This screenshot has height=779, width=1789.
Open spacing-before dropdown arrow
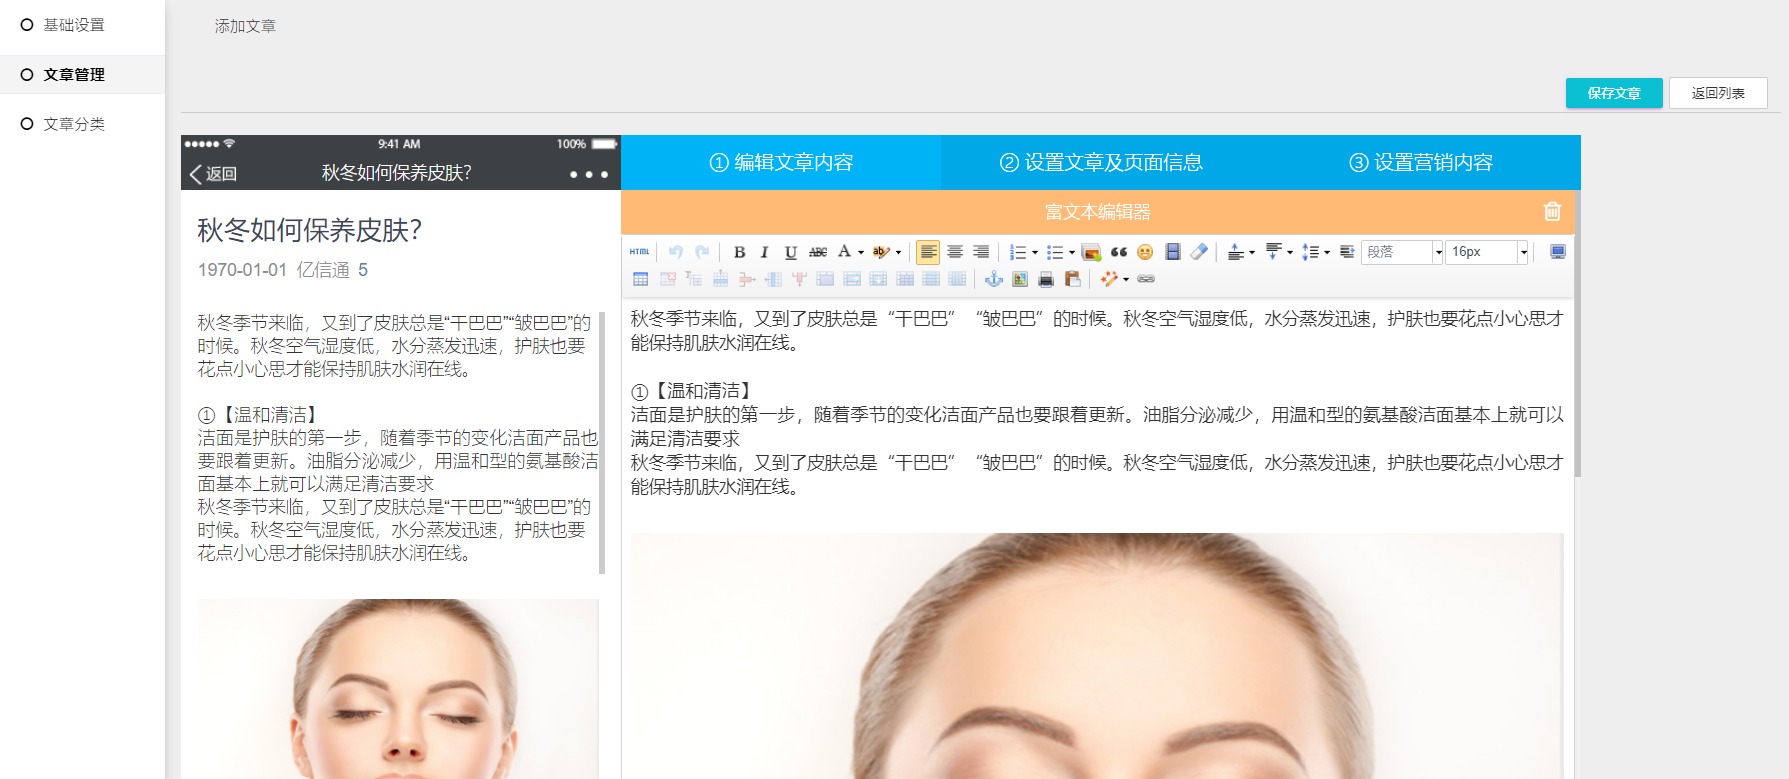[1252, 252]
